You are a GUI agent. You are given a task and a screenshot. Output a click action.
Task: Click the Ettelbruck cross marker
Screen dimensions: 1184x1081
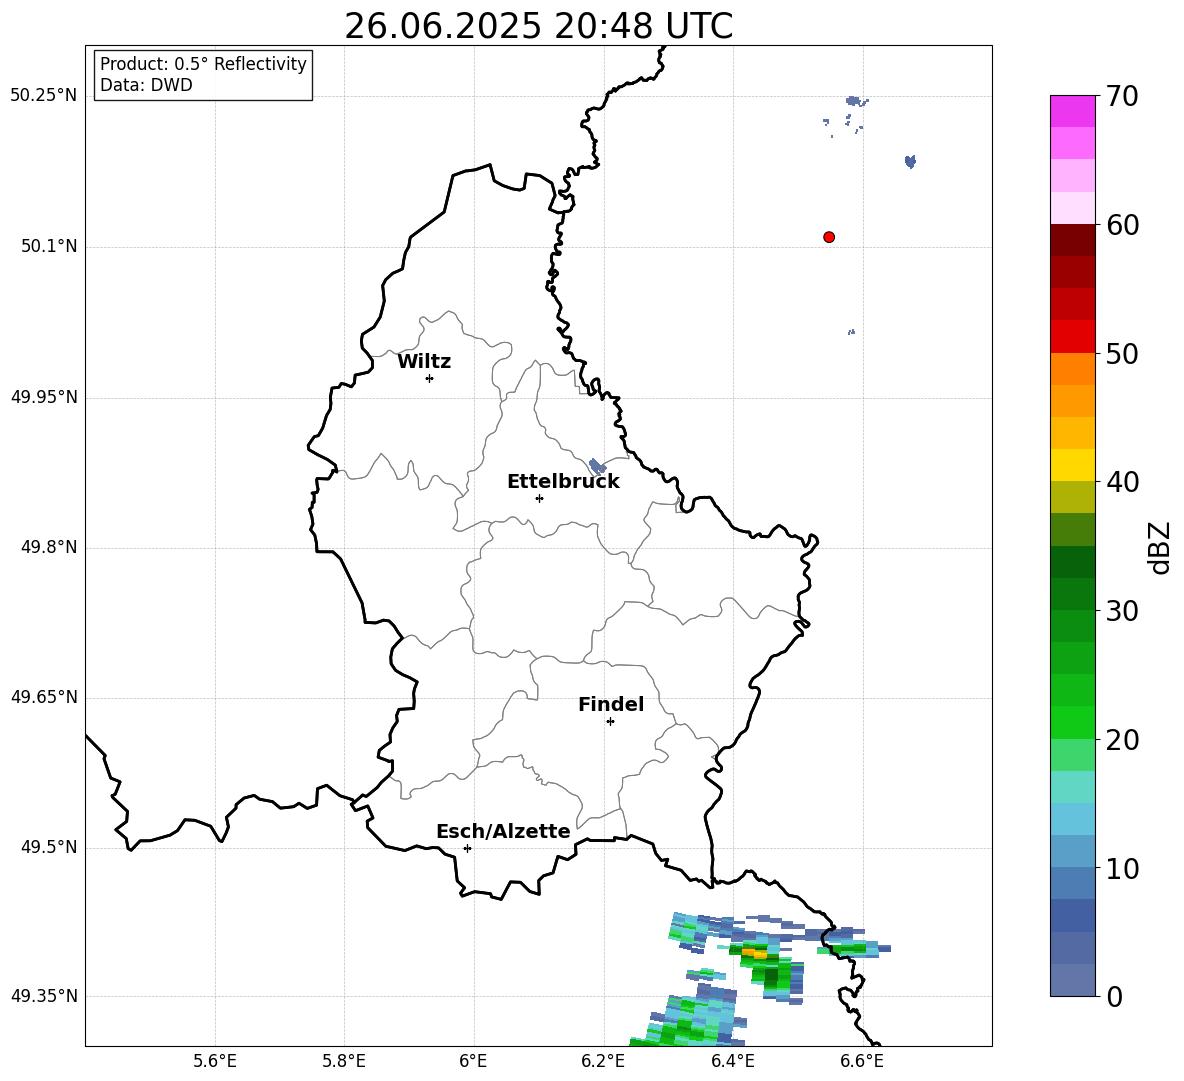539,498
